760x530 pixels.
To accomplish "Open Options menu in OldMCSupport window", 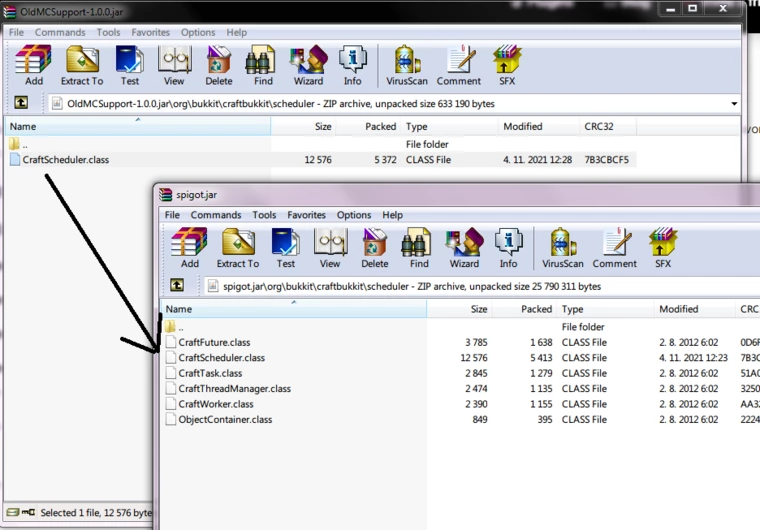I will tap(198, 32).
